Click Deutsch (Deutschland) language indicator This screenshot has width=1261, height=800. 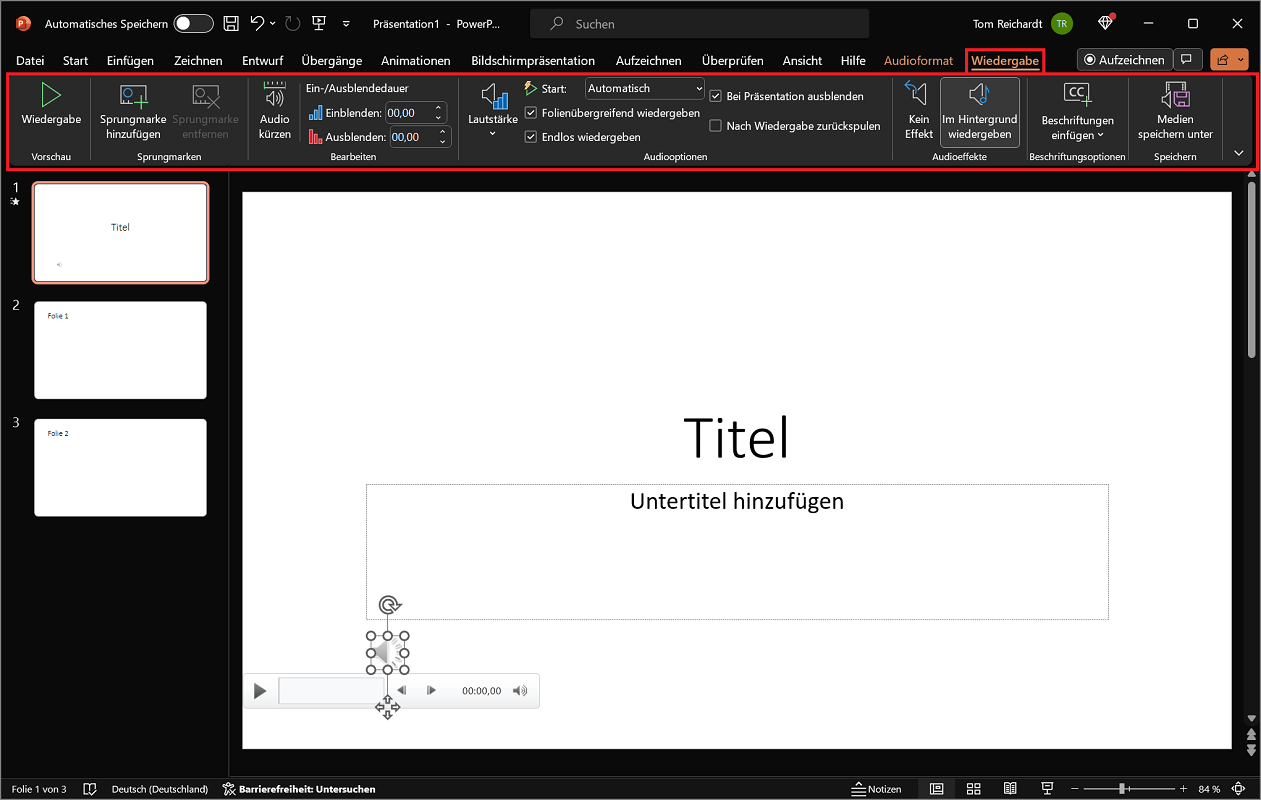[x=160, y=789]
